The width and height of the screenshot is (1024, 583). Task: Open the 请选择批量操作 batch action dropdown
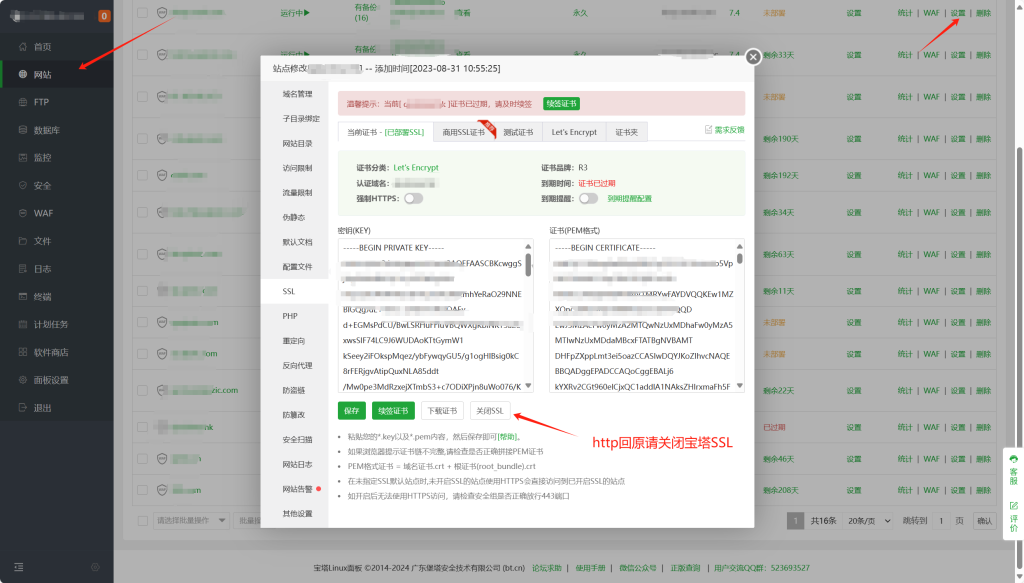coord(190,521)
